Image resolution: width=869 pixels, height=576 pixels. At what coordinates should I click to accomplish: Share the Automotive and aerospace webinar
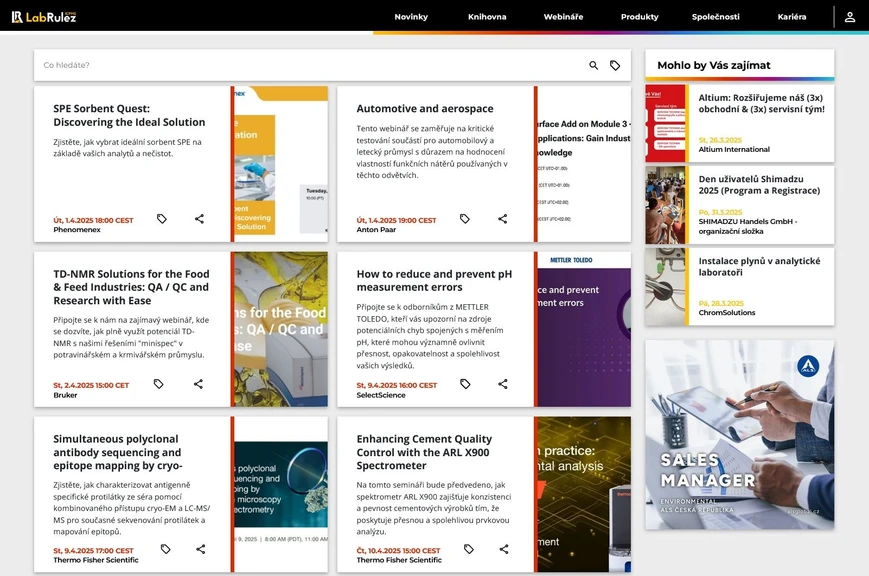502,218
